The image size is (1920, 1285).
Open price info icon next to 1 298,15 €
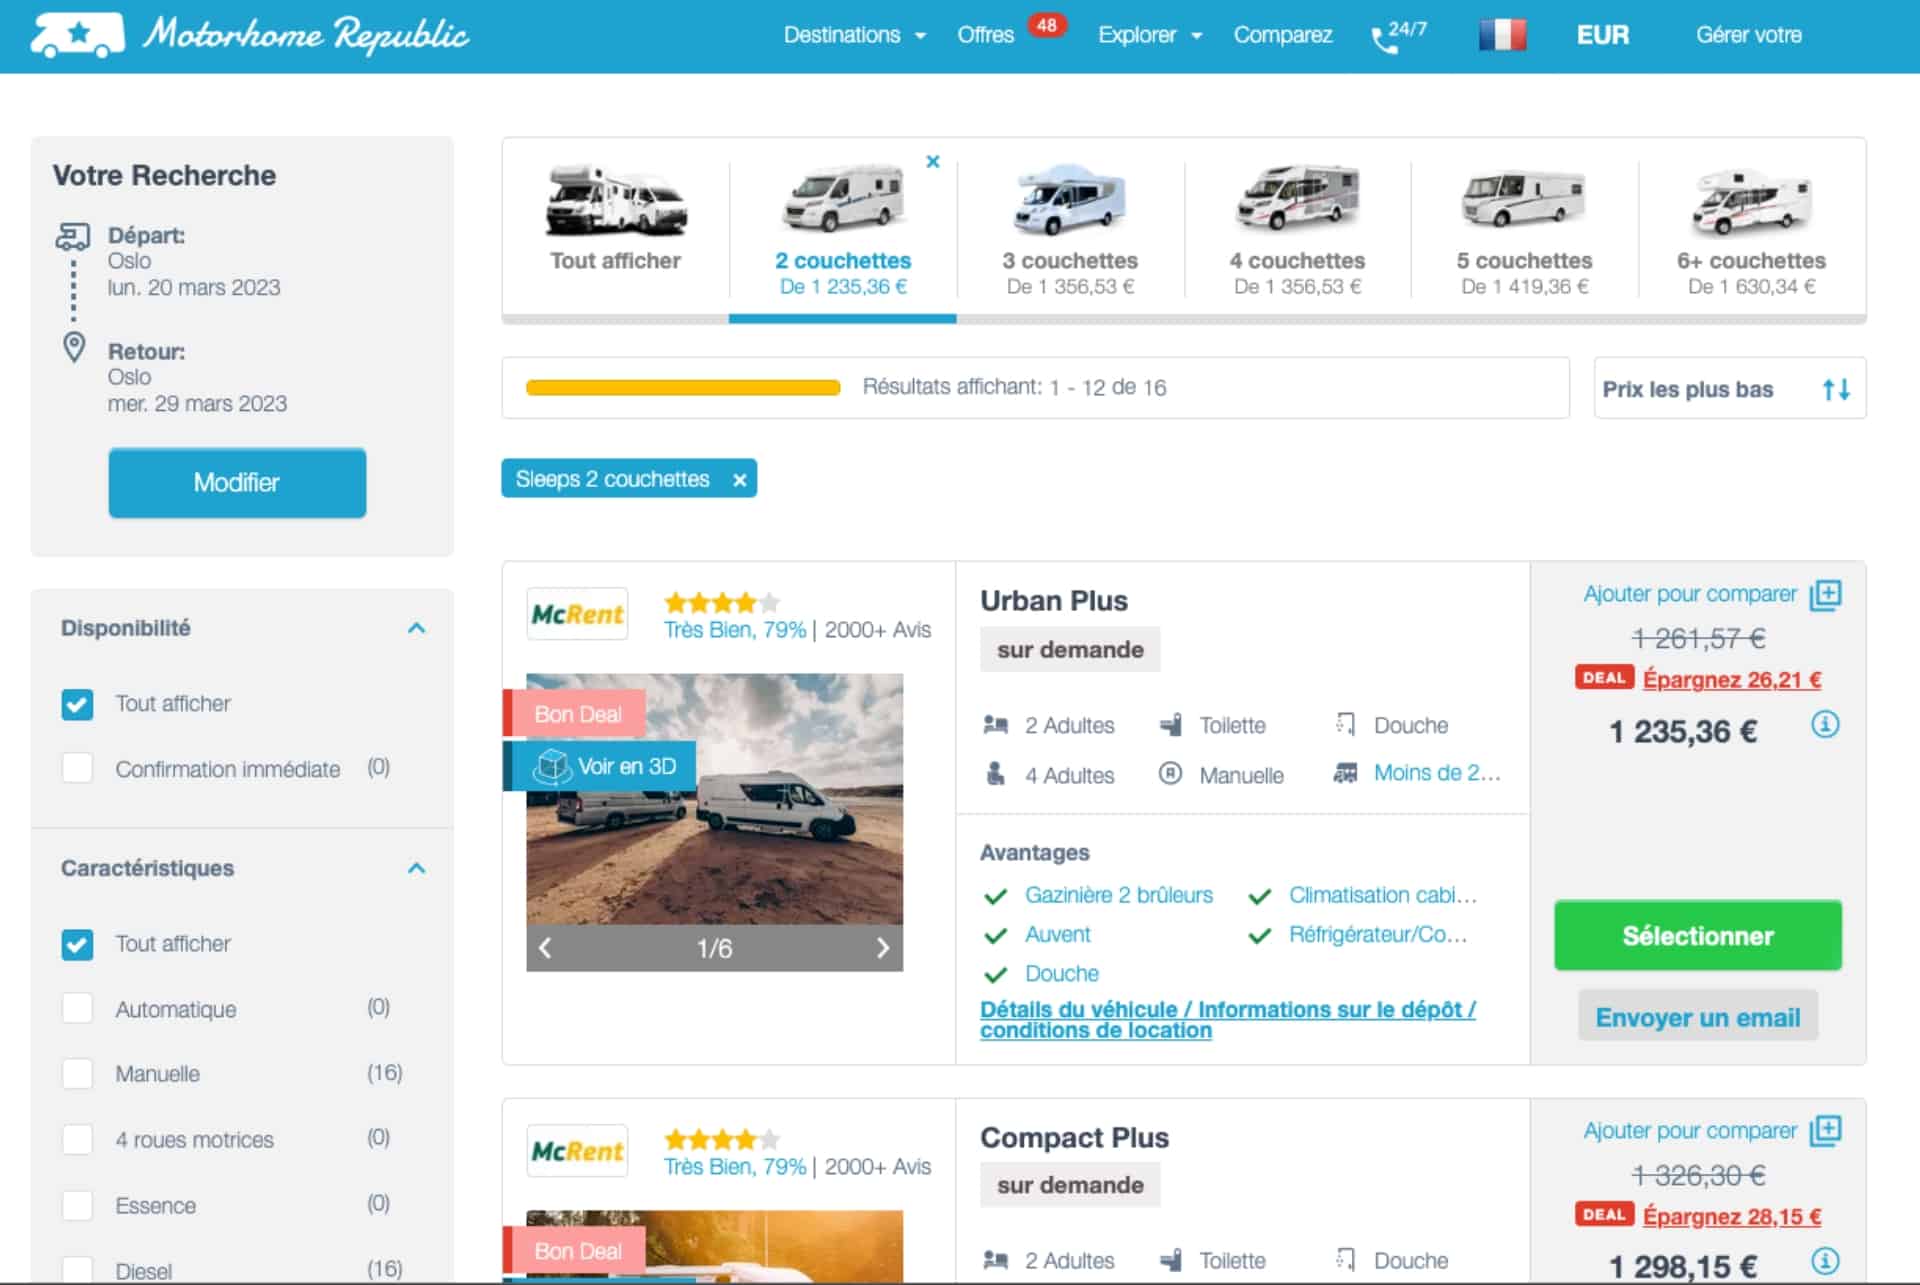coord(1825,1260)
